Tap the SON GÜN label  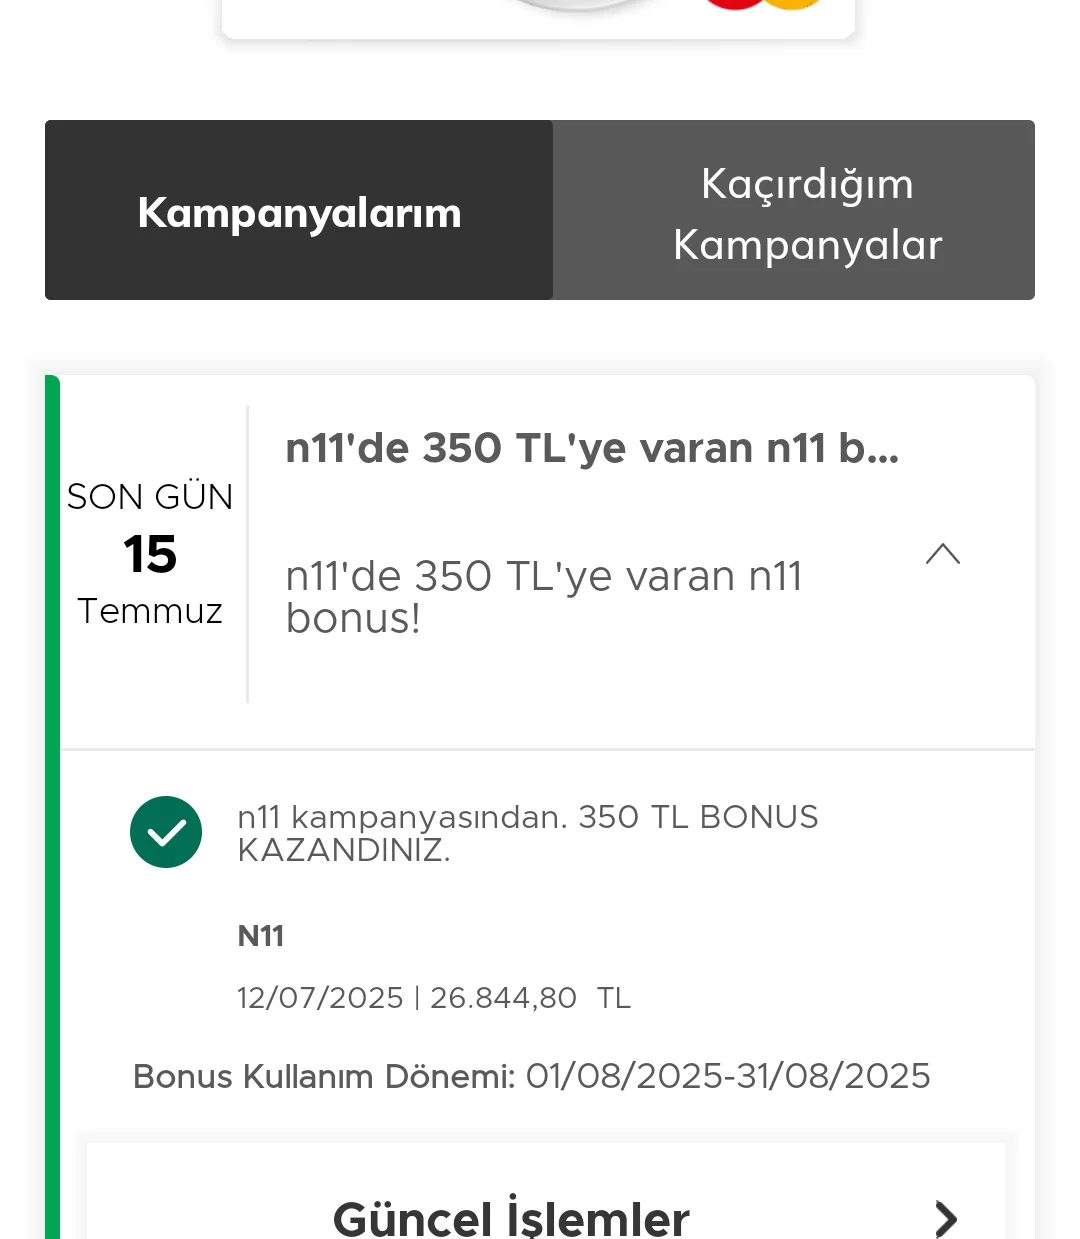coord(150,497)
